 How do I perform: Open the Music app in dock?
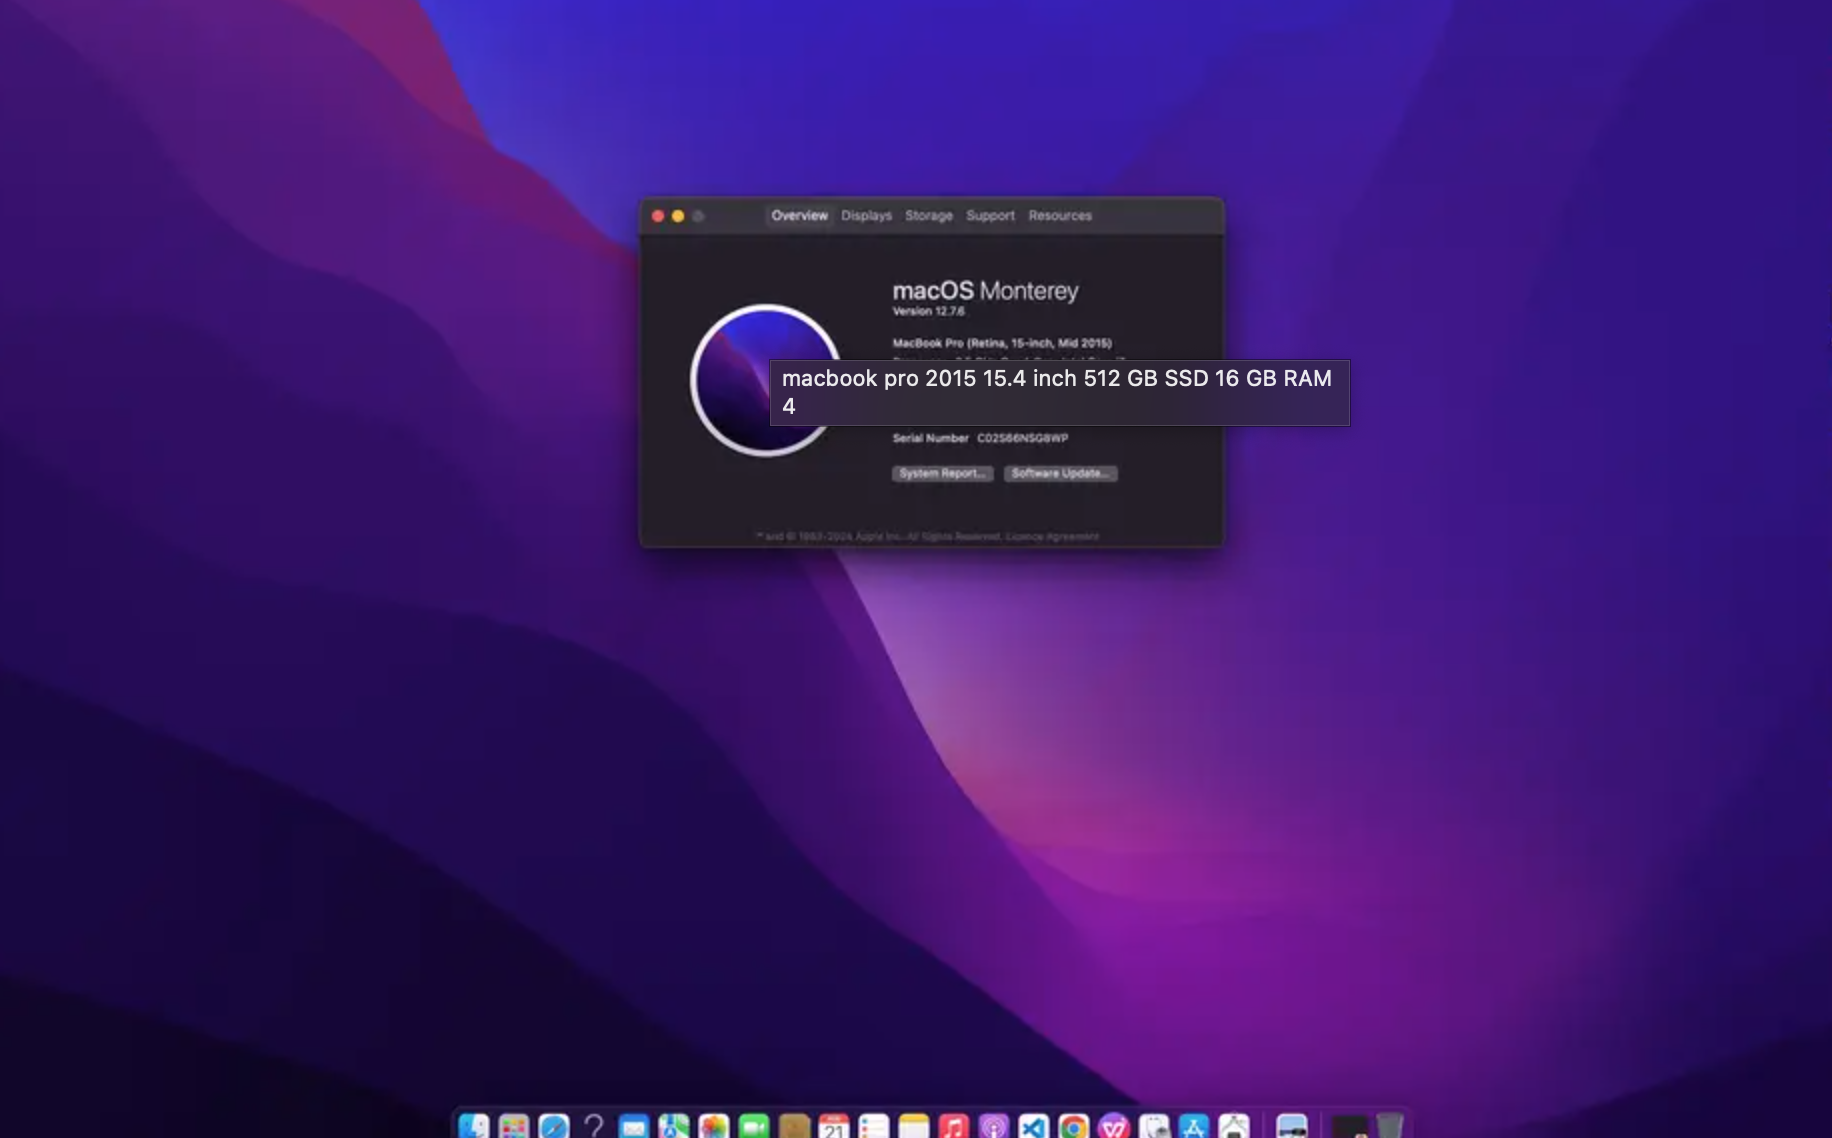(x=954, y=1126)
